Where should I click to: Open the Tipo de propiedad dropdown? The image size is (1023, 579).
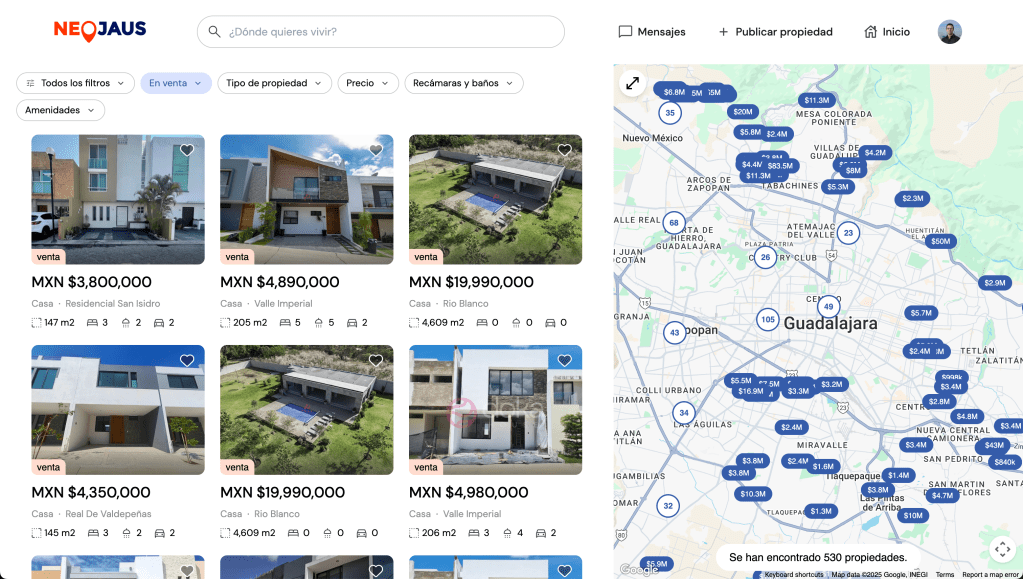274,83
